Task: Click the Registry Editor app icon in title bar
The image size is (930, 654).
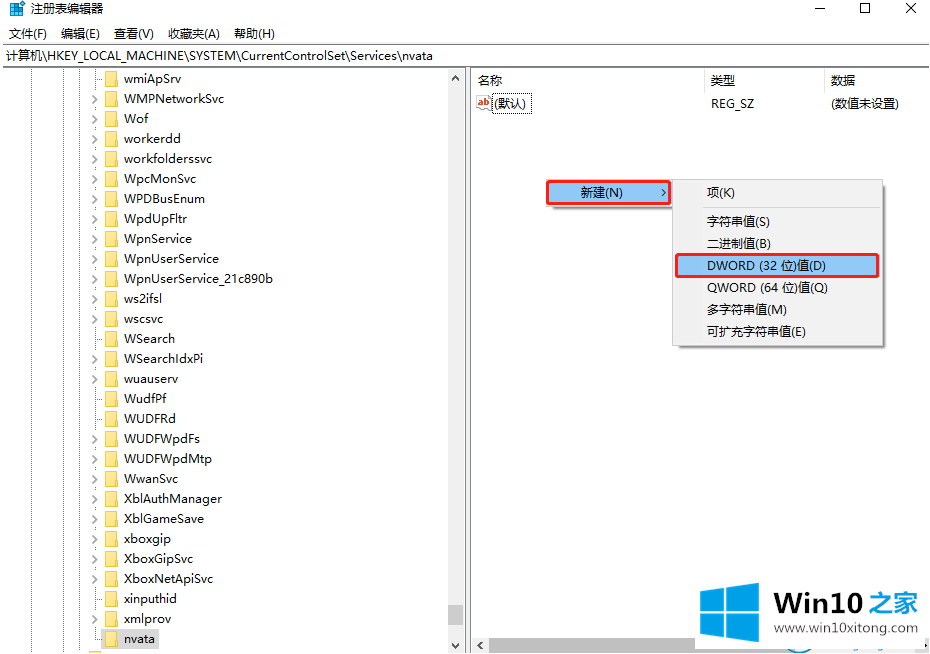Action: pyautogui.click(x=15, y=9)
